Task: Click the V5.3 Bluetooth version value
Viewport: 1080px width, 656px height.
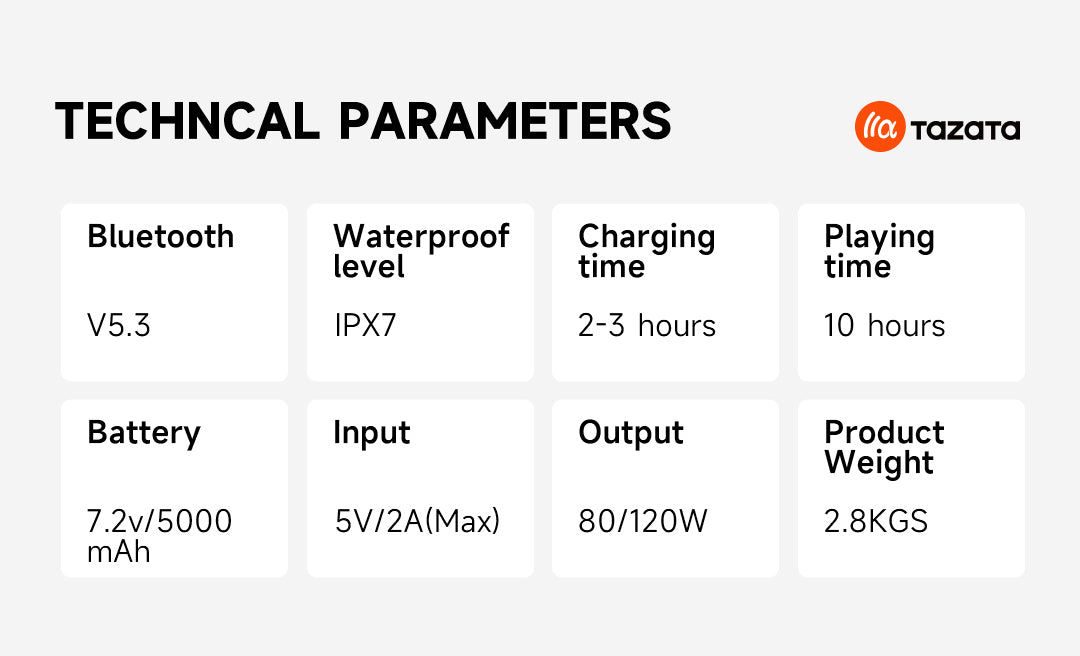Action: point(119,326)
